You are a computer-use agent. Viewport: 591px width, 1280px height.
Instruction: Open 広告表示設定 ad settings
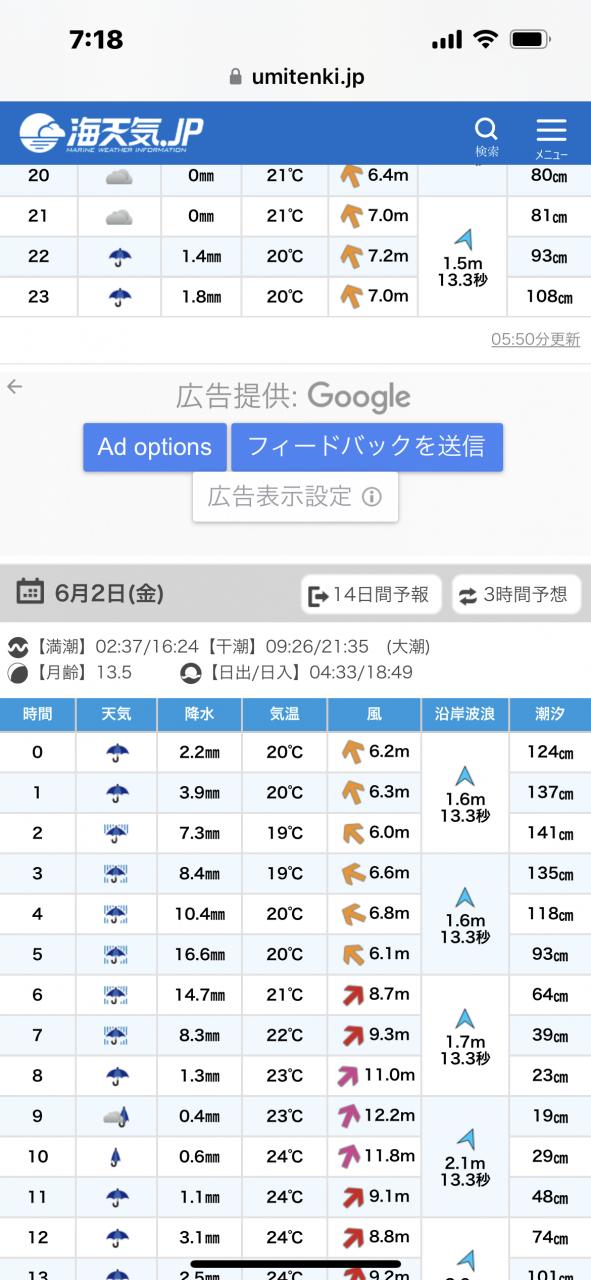tap(295, 497)
